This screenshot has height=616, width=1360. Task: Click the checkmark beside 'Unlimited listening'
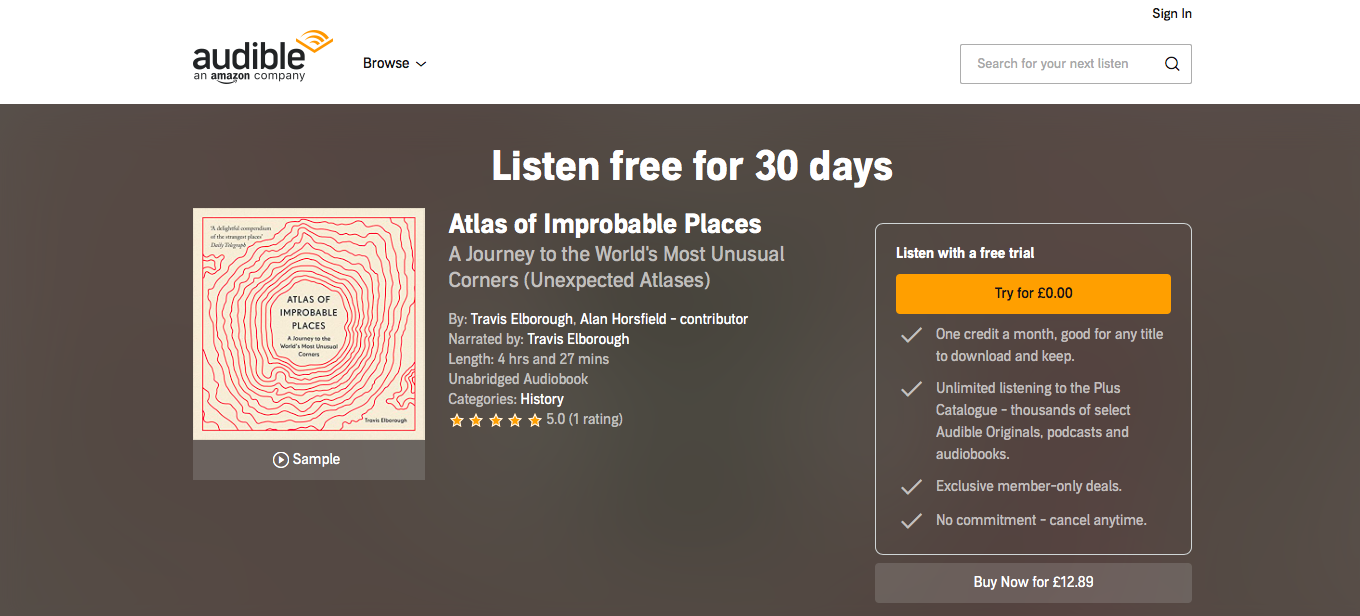(x=911, y=389)
